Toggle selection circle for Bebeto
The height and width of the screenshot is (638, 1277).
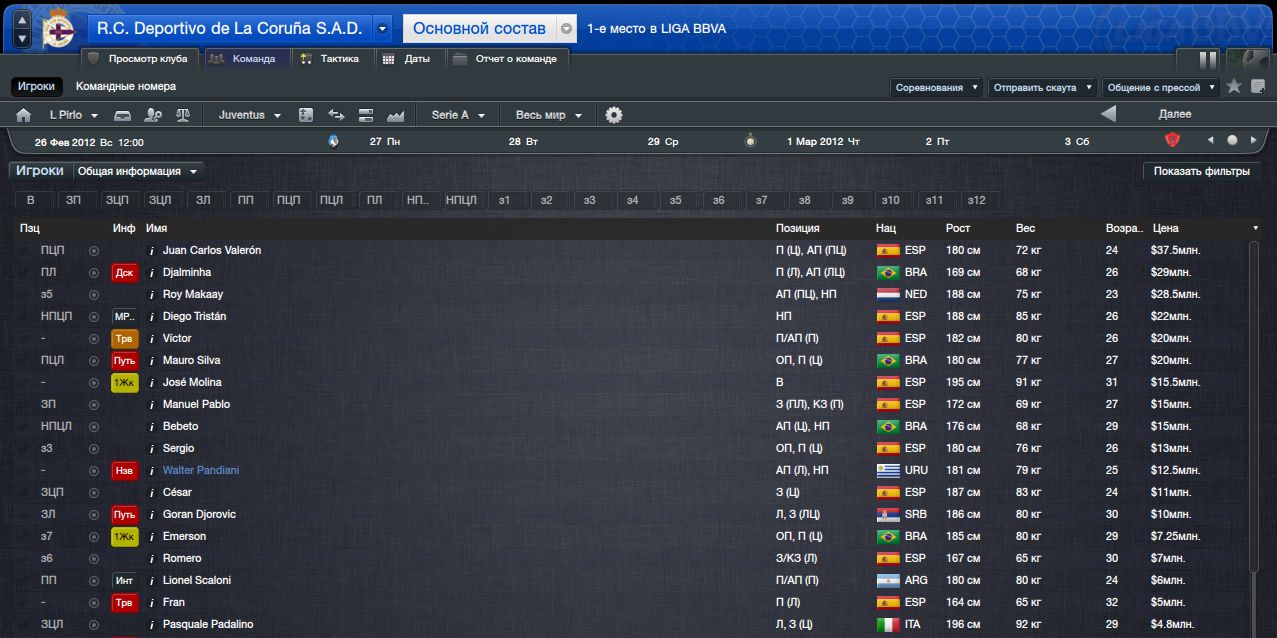[94, 426]
